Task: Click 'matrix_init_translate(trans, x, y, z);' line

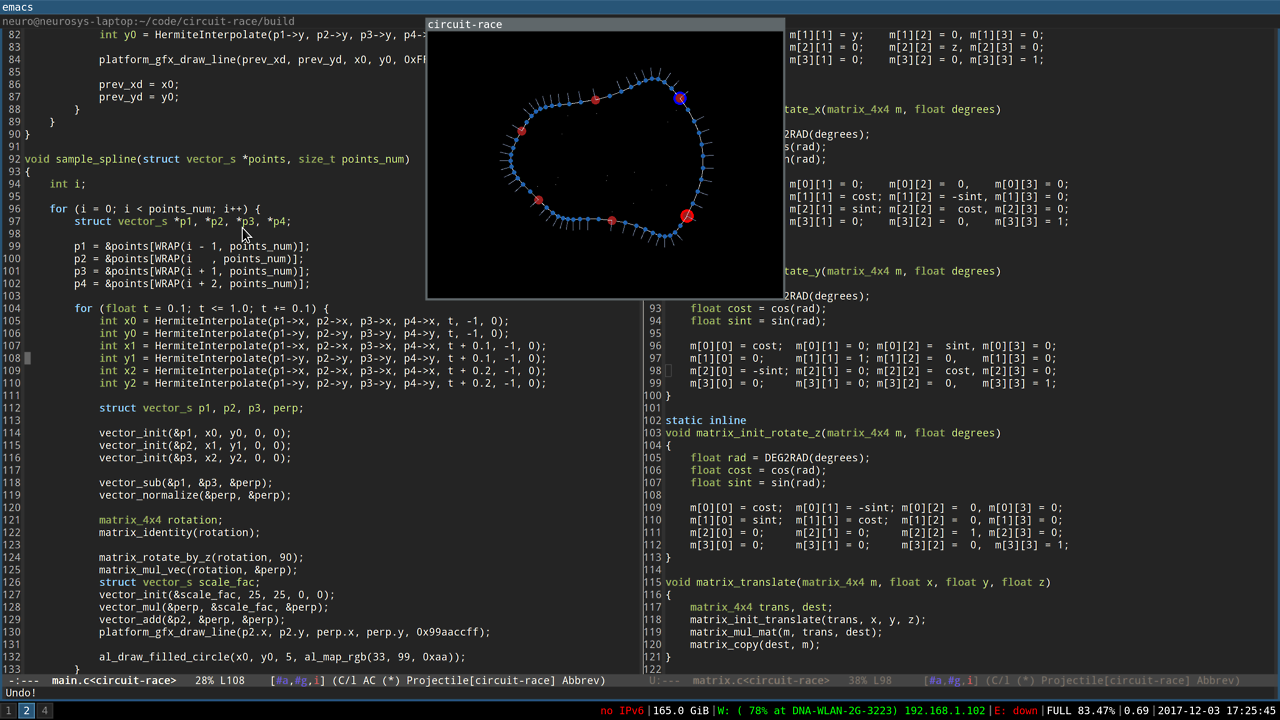Action: pos(808,619)
